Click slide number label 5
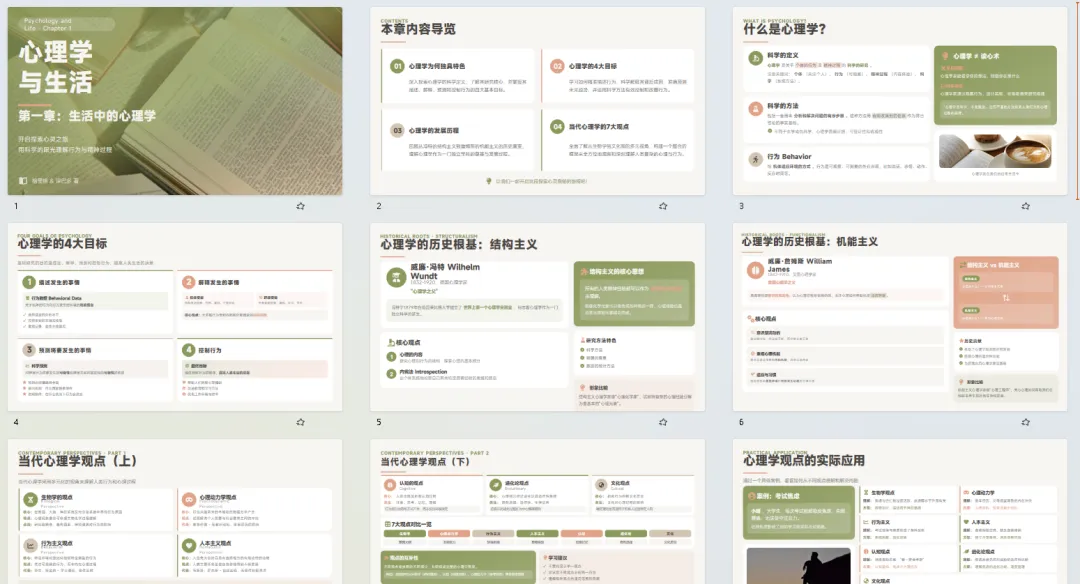Viewport: 1080px width, 584px height. [x=379, y=422]
